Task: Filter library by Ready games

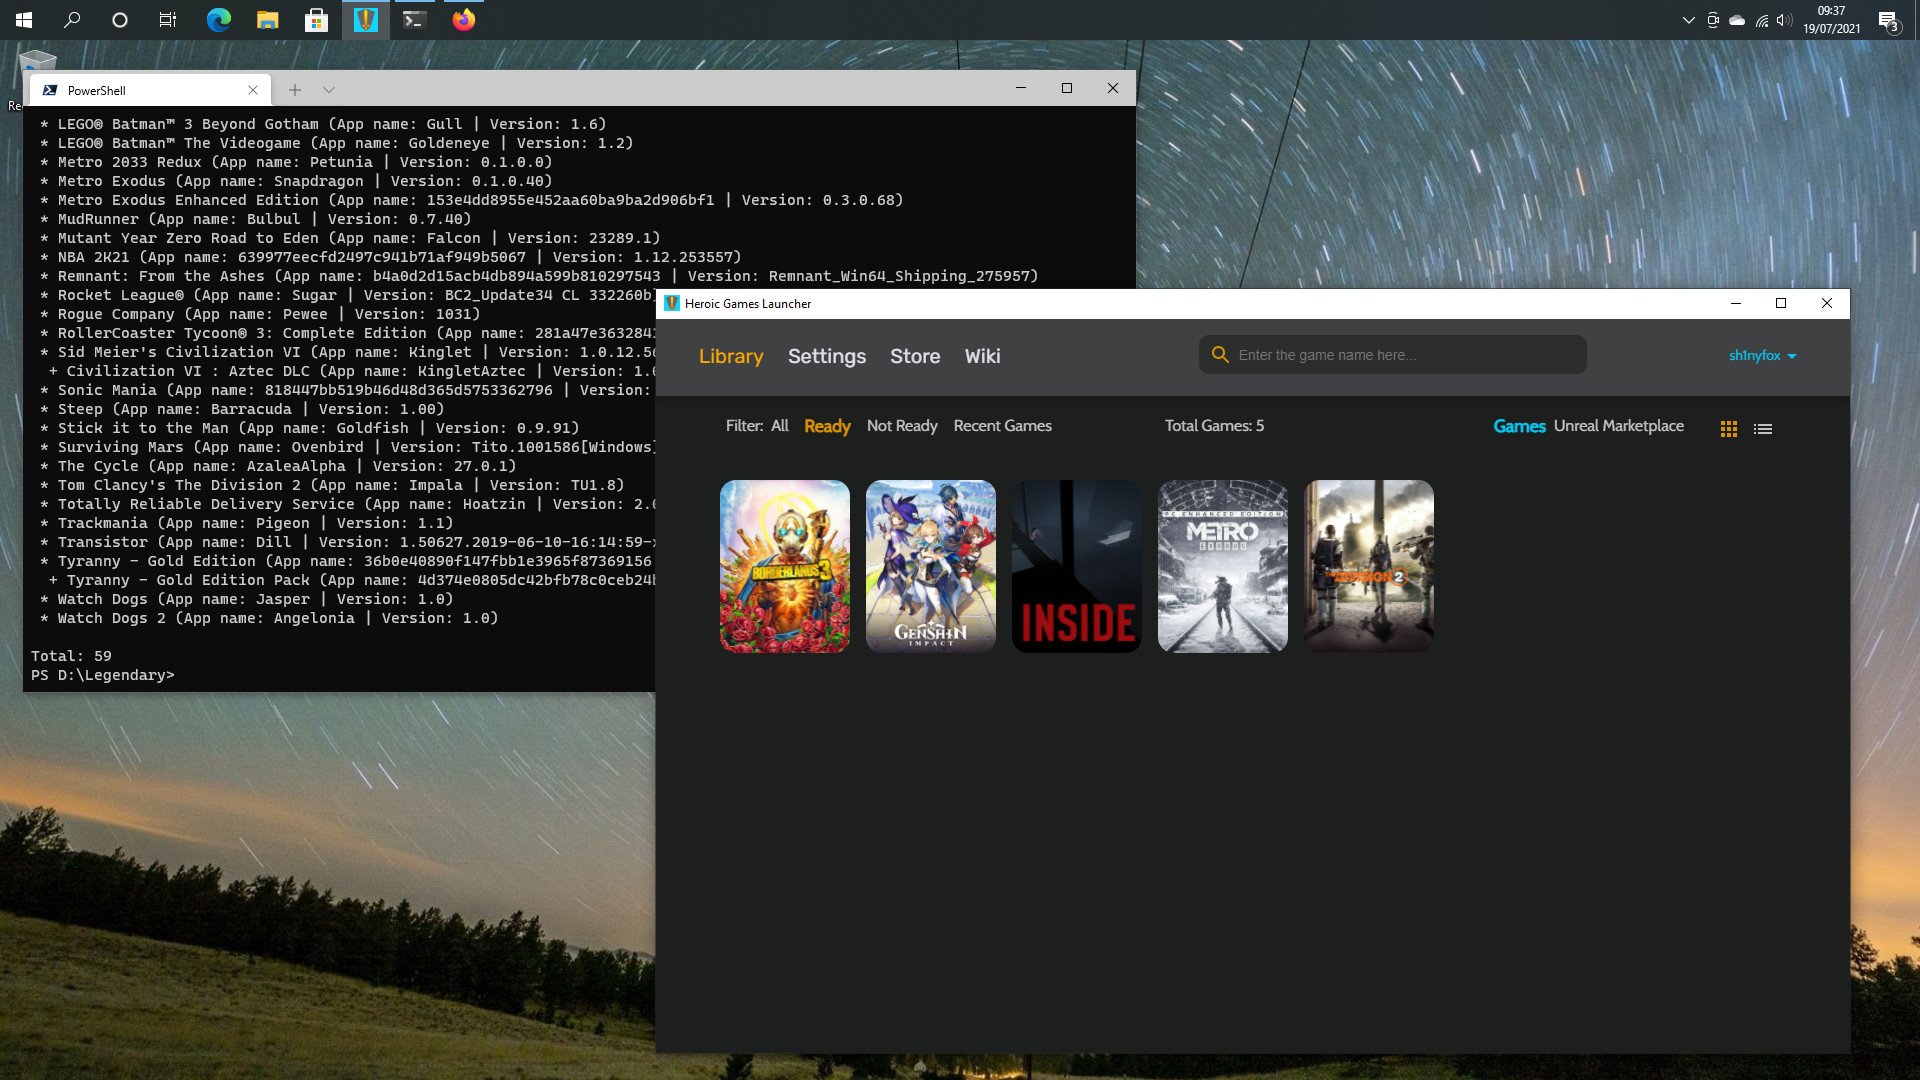Action: [x=827, y=426]
